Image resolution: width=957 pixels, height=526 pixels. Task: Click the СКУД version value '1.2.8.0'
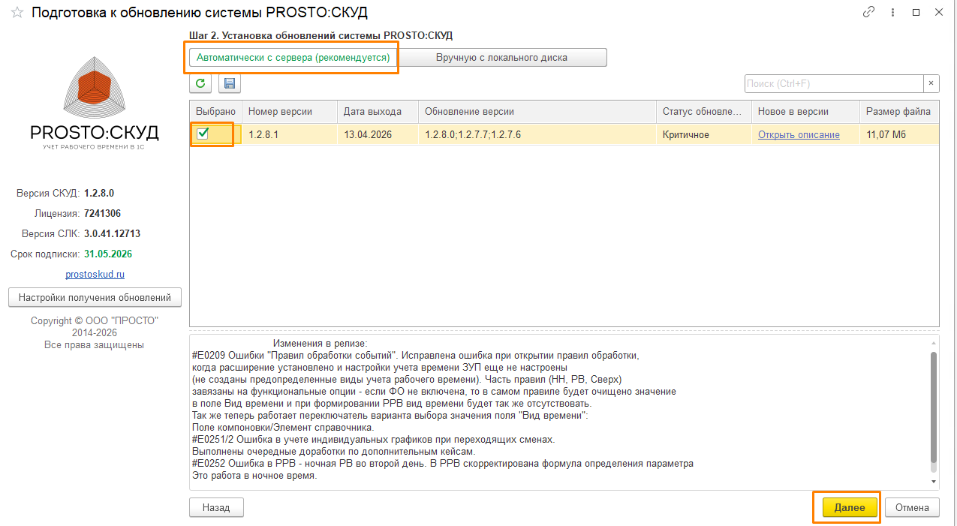(99, 193)
